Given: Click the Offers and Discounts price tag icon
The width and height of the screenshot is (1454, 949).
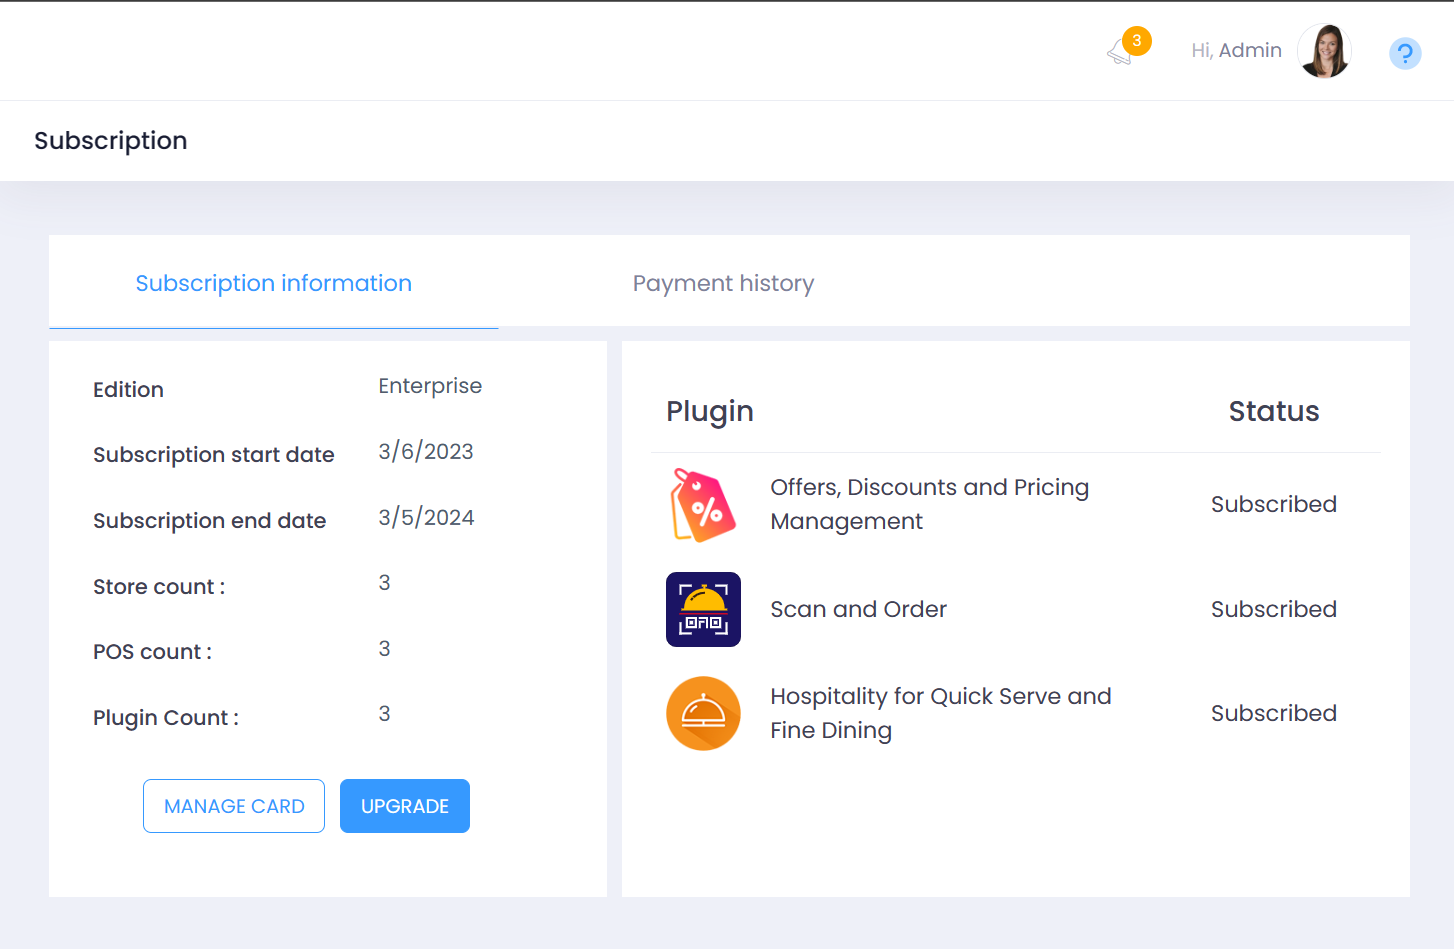Looking at the screenshot, I should click(703, 505).
